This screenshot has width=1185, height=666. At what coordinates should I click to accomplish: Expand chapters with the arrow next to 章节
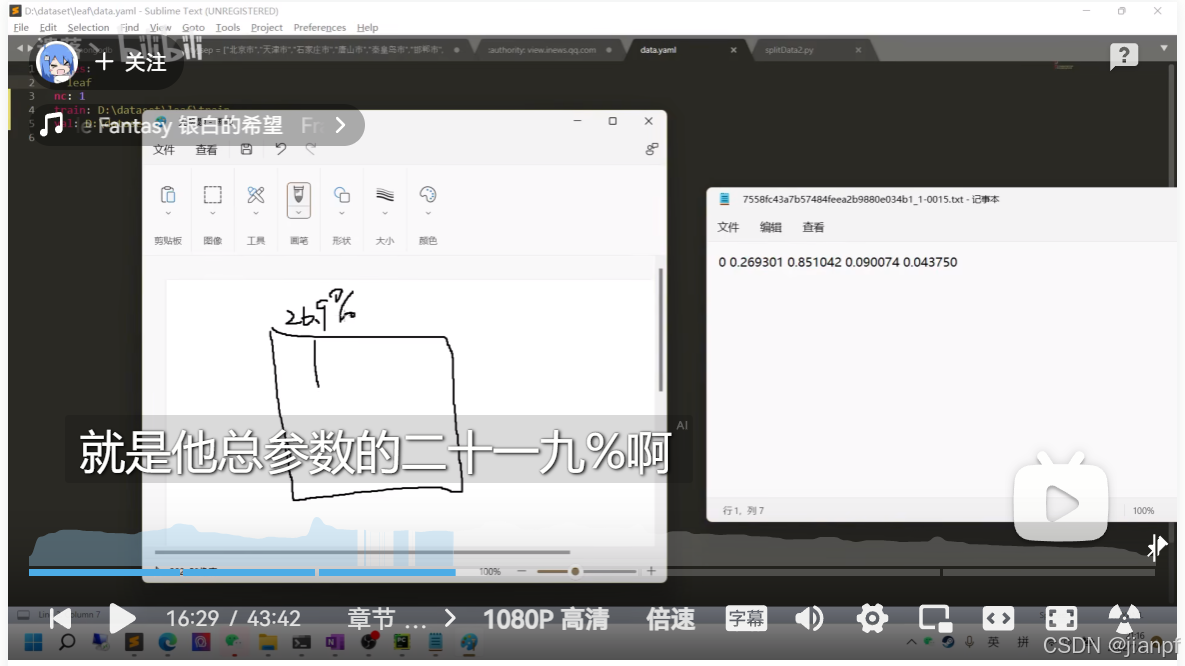[x=450, y=618]
